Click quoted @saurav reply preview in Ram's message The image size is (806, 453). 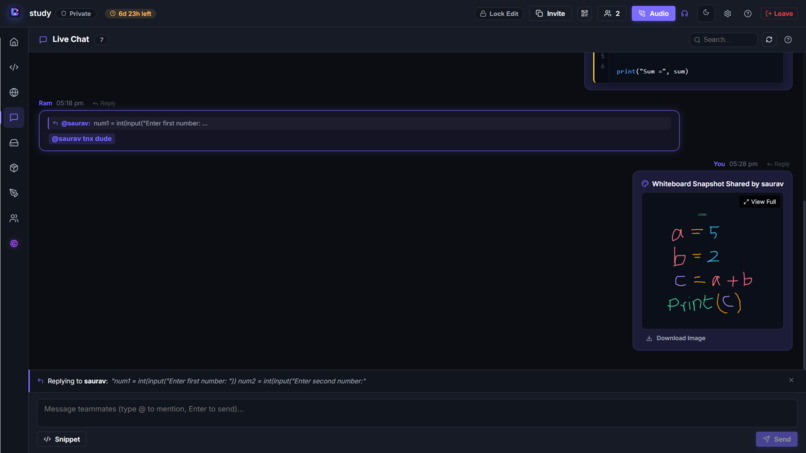click(x=359, y=123)
